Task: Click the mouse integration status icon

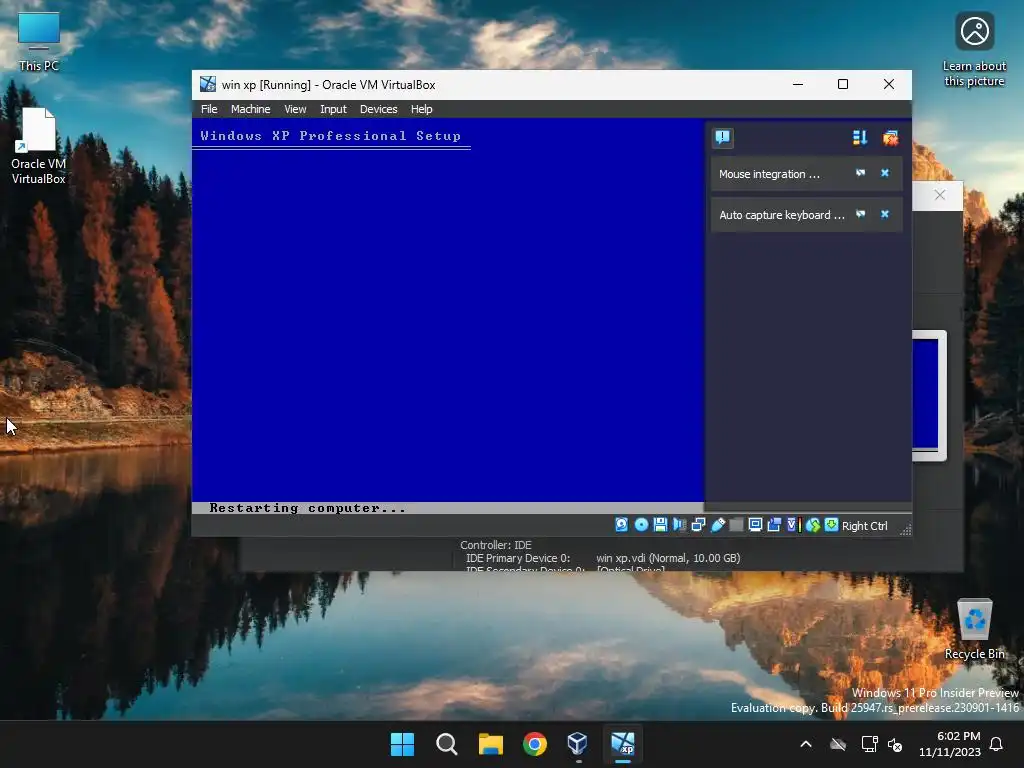Action: [812, 525]
